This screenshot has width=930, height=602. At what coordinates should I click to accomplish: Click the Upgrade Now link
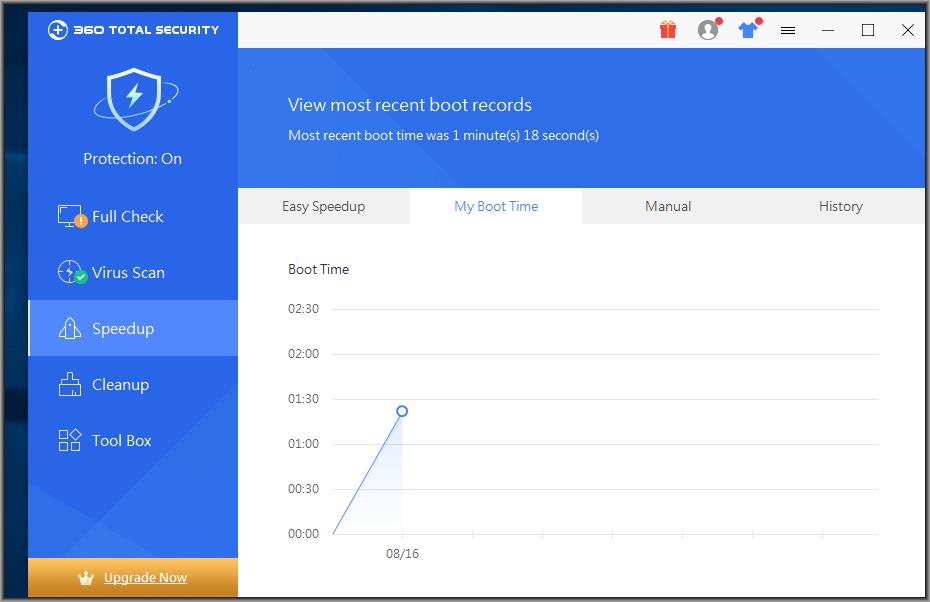point(145,578)
